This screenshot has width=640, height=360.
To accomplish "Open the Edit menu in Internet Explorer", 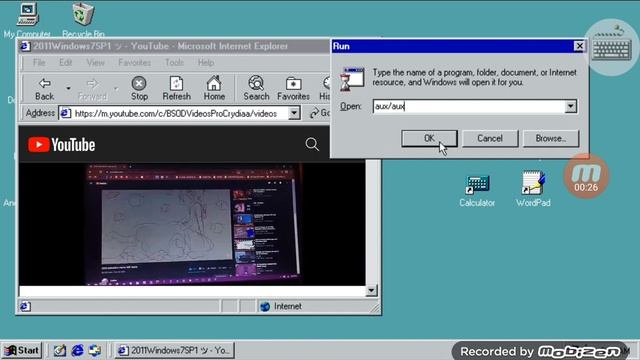I will (x=65, y=62).
